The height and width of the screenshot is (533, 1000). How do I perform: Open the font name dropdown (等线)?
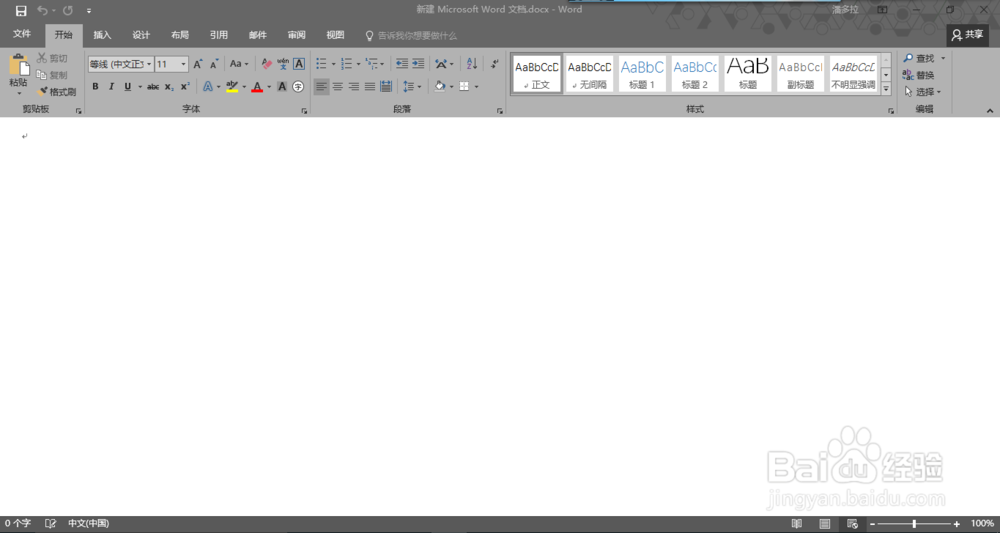click(x=149, y=64)
